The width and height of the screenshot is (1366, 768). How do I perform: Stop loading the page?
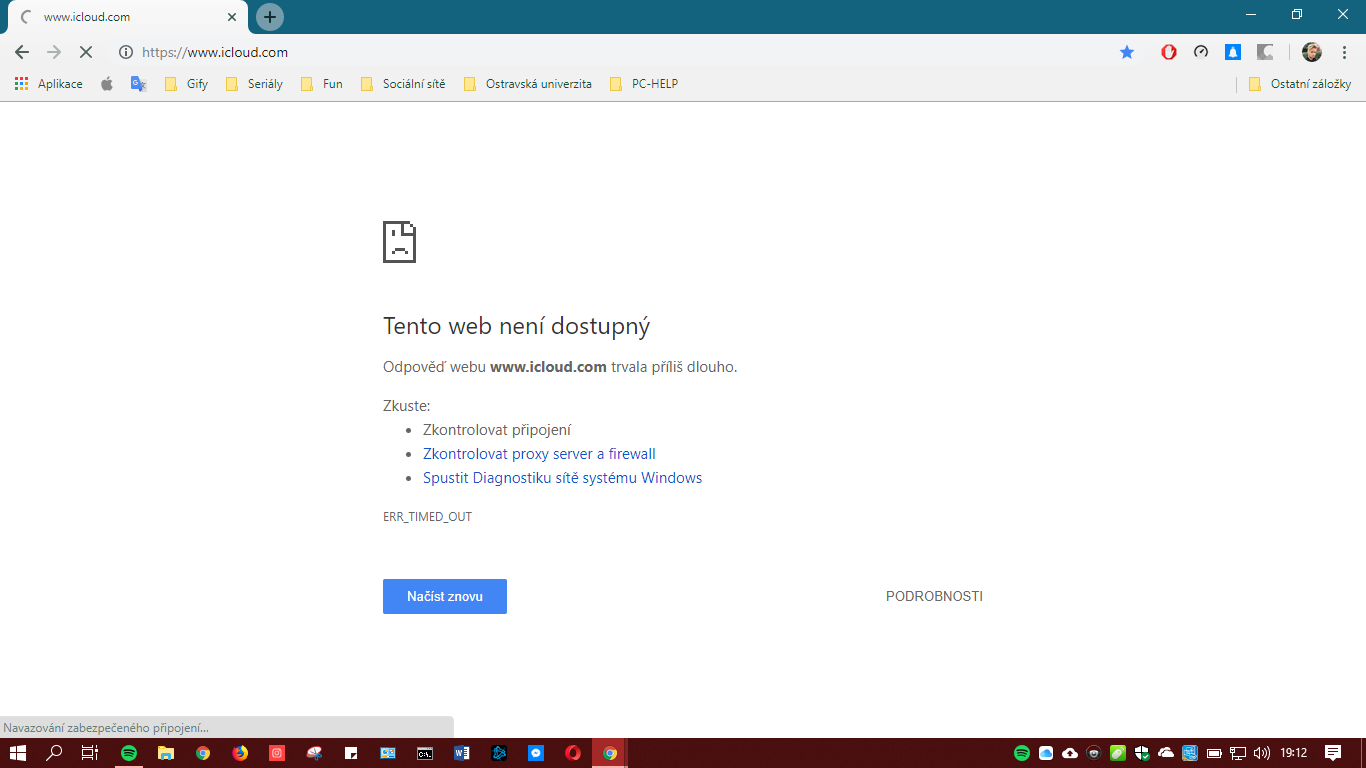(x=86, y=52)
